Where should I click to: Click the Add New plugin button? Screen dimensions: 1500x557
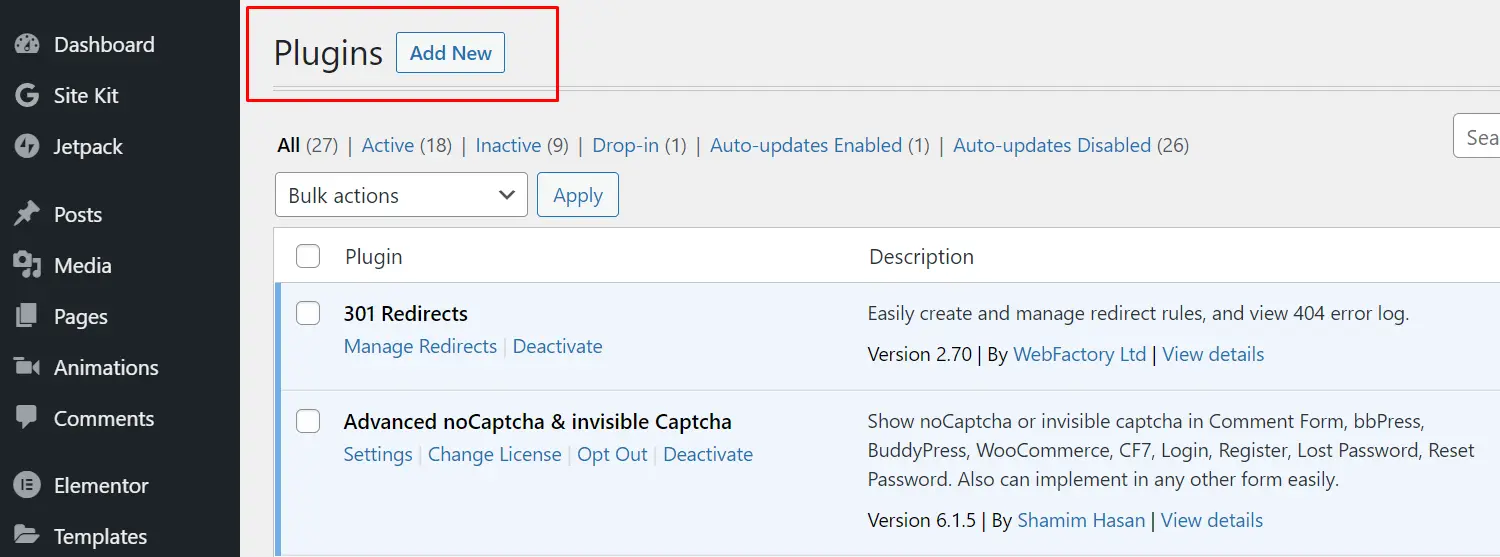click(450, 53)
